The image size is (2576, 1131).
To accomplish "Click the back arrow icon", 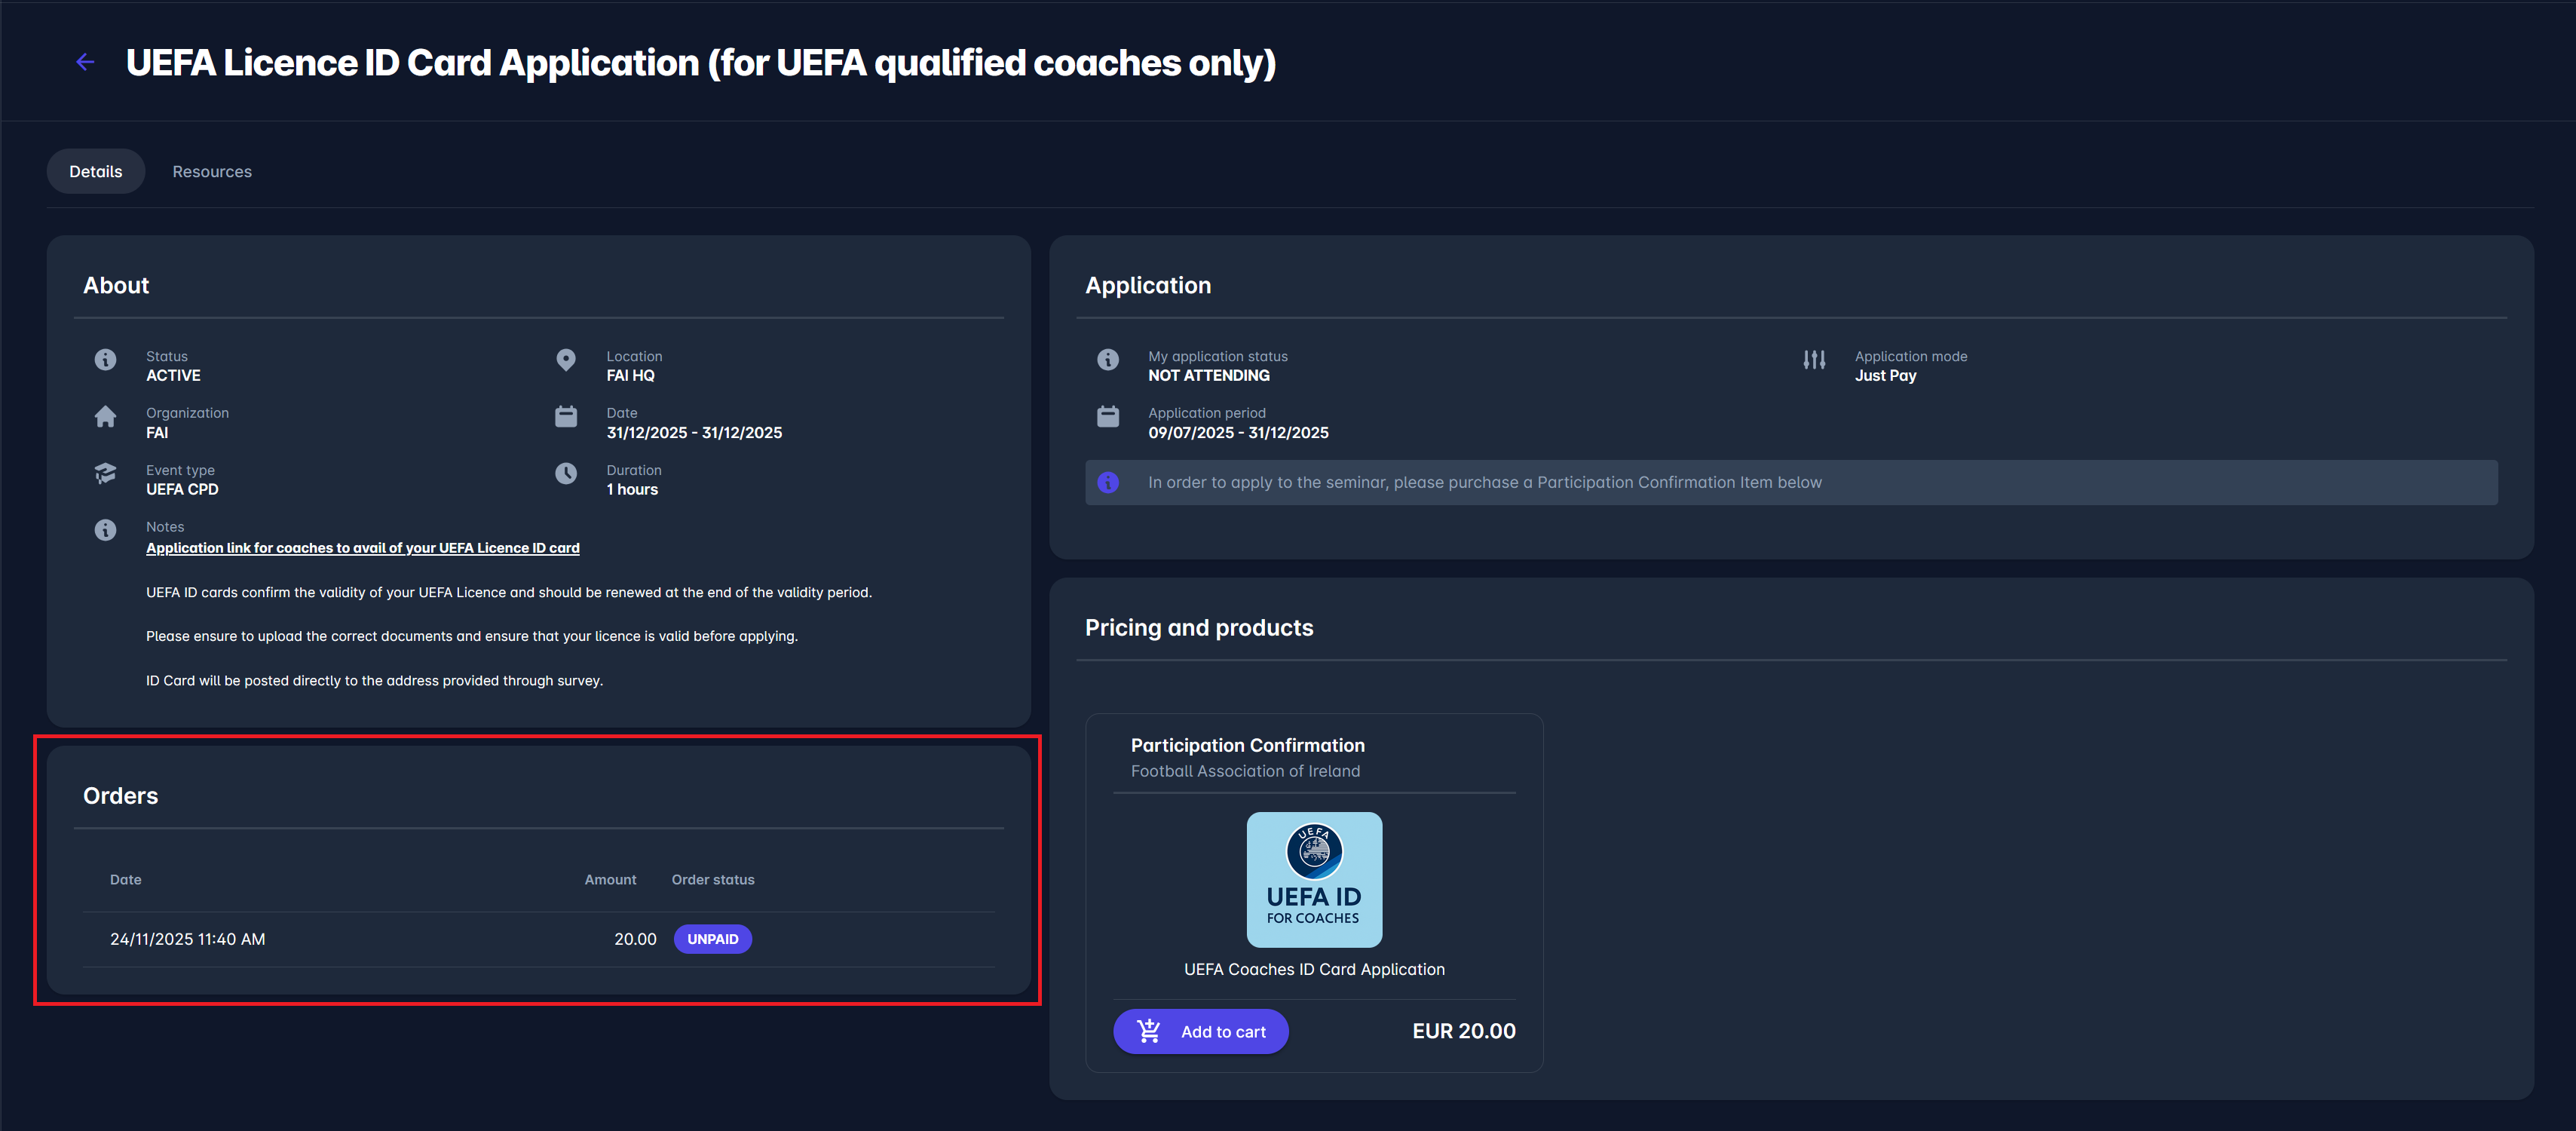I will (85, 62).
